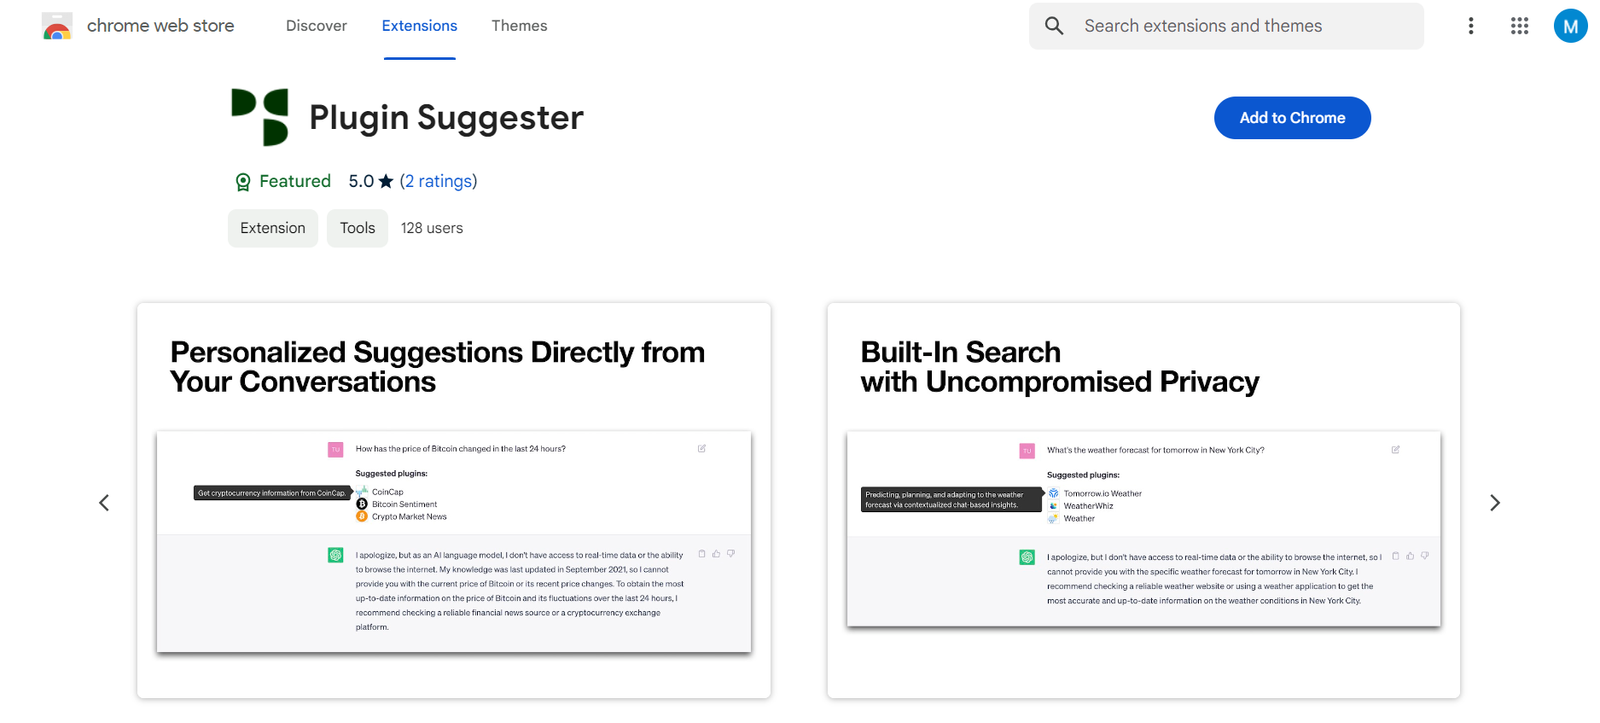
Task: Click the star icon beside the 5.0 rating
Action: pyautogui.click(x=386, y=182)
